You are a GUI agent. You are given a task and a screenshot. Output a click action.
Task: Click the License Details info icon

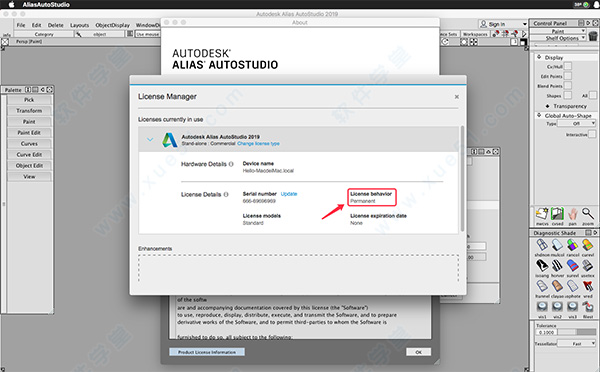click(226, 194)
